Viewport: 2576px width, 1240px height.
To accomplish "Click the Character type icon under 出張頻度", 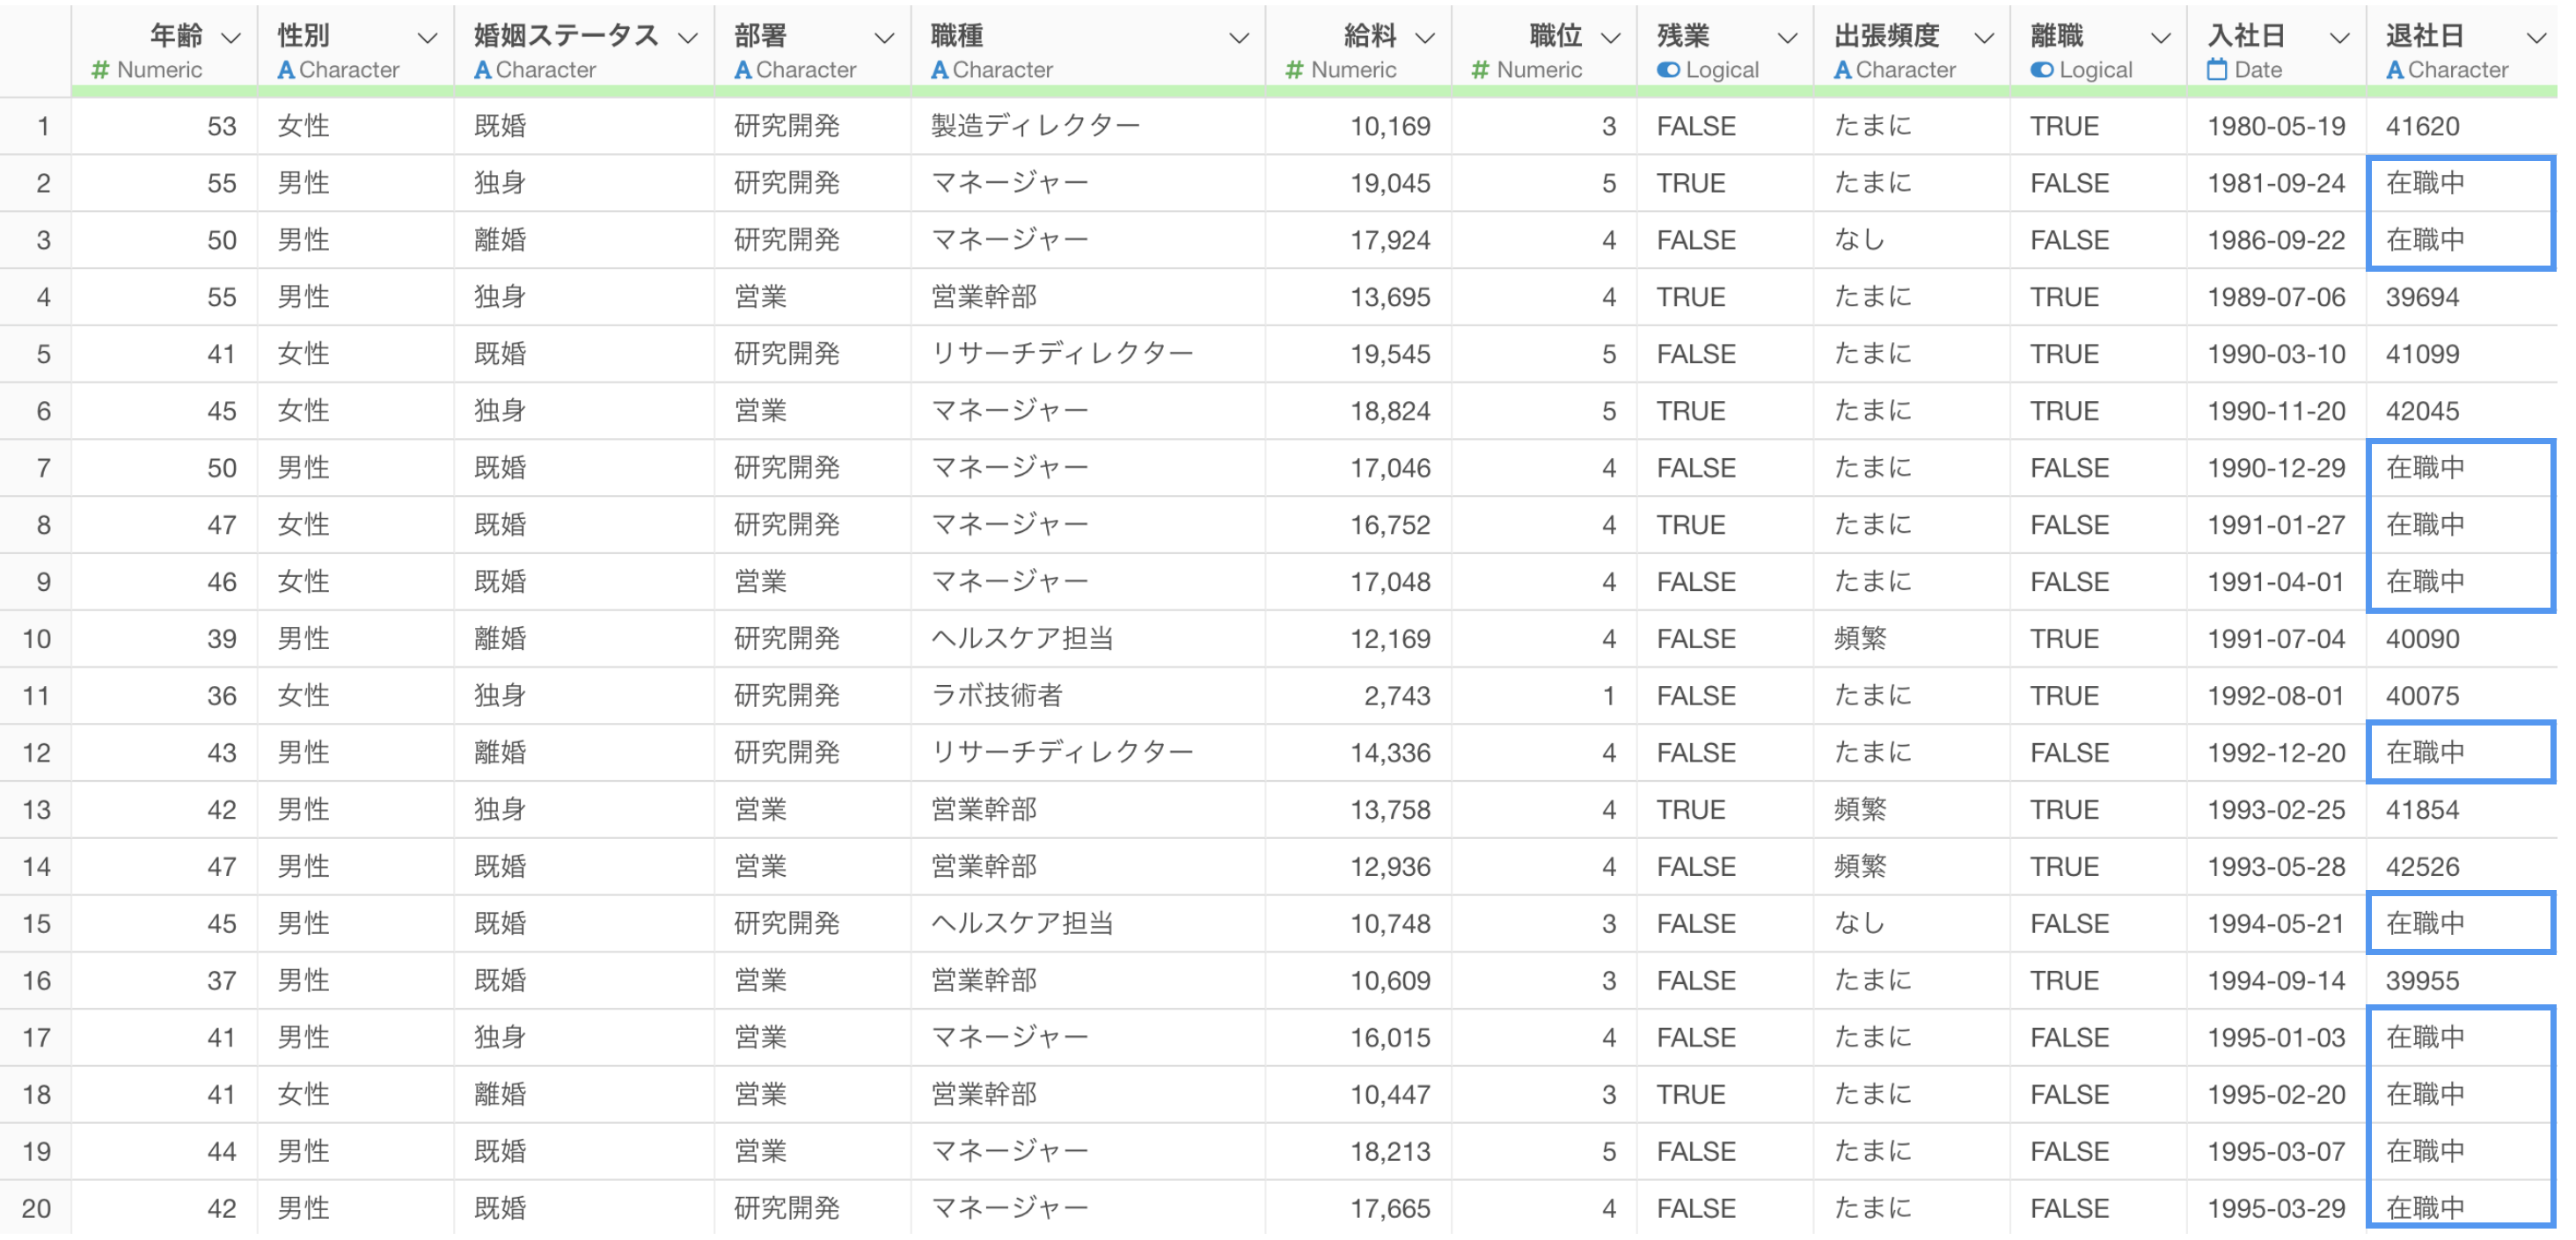I will [x=1843, y=70].
